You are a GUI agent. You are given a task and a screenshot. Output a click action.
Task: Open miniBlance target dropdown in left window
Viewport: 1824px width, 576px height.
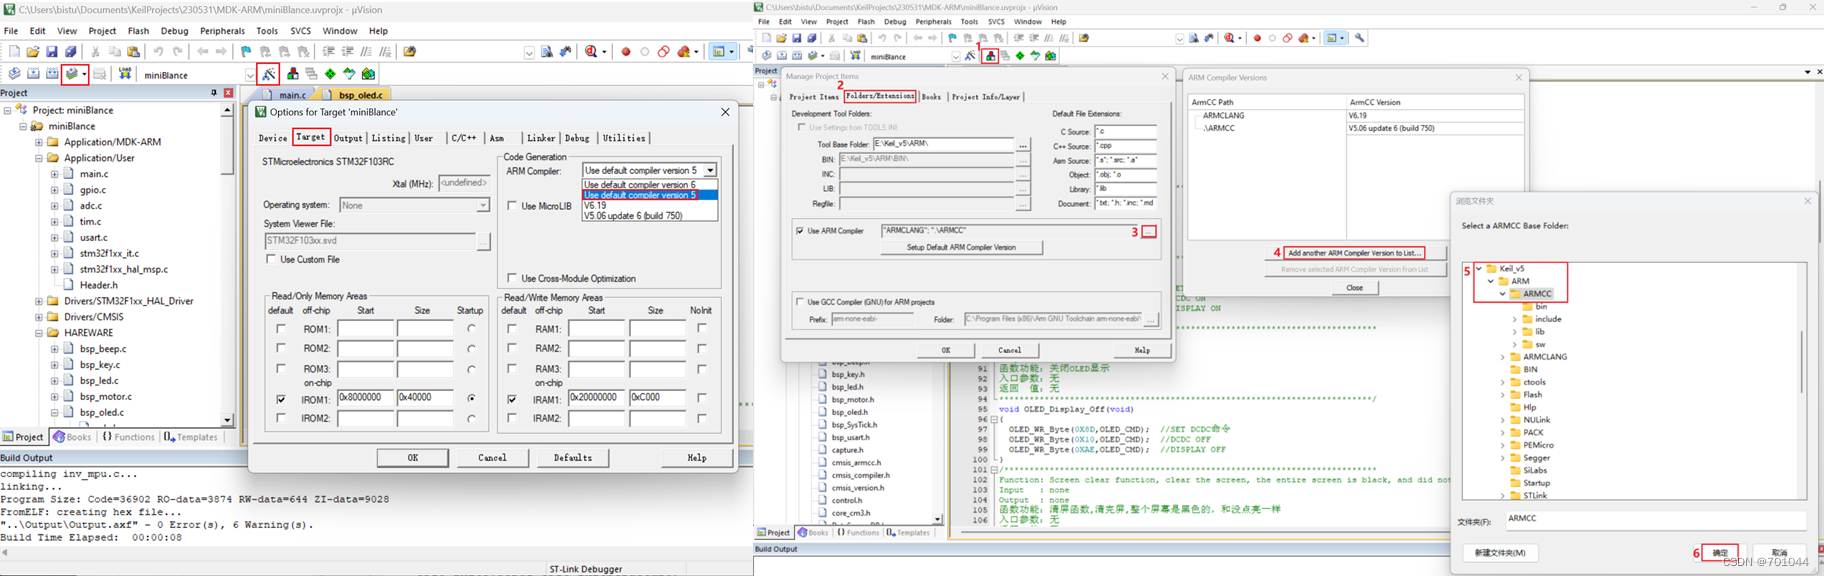click(250, 75)
